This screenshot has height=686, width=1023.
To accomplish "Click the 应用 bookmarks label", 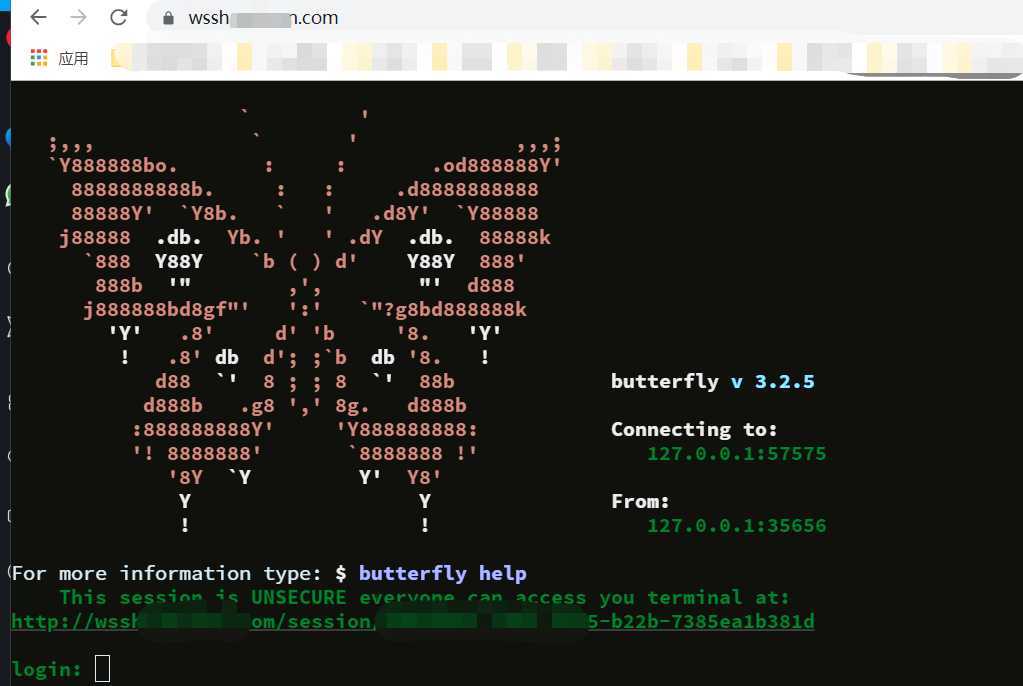I will [73, 58].
